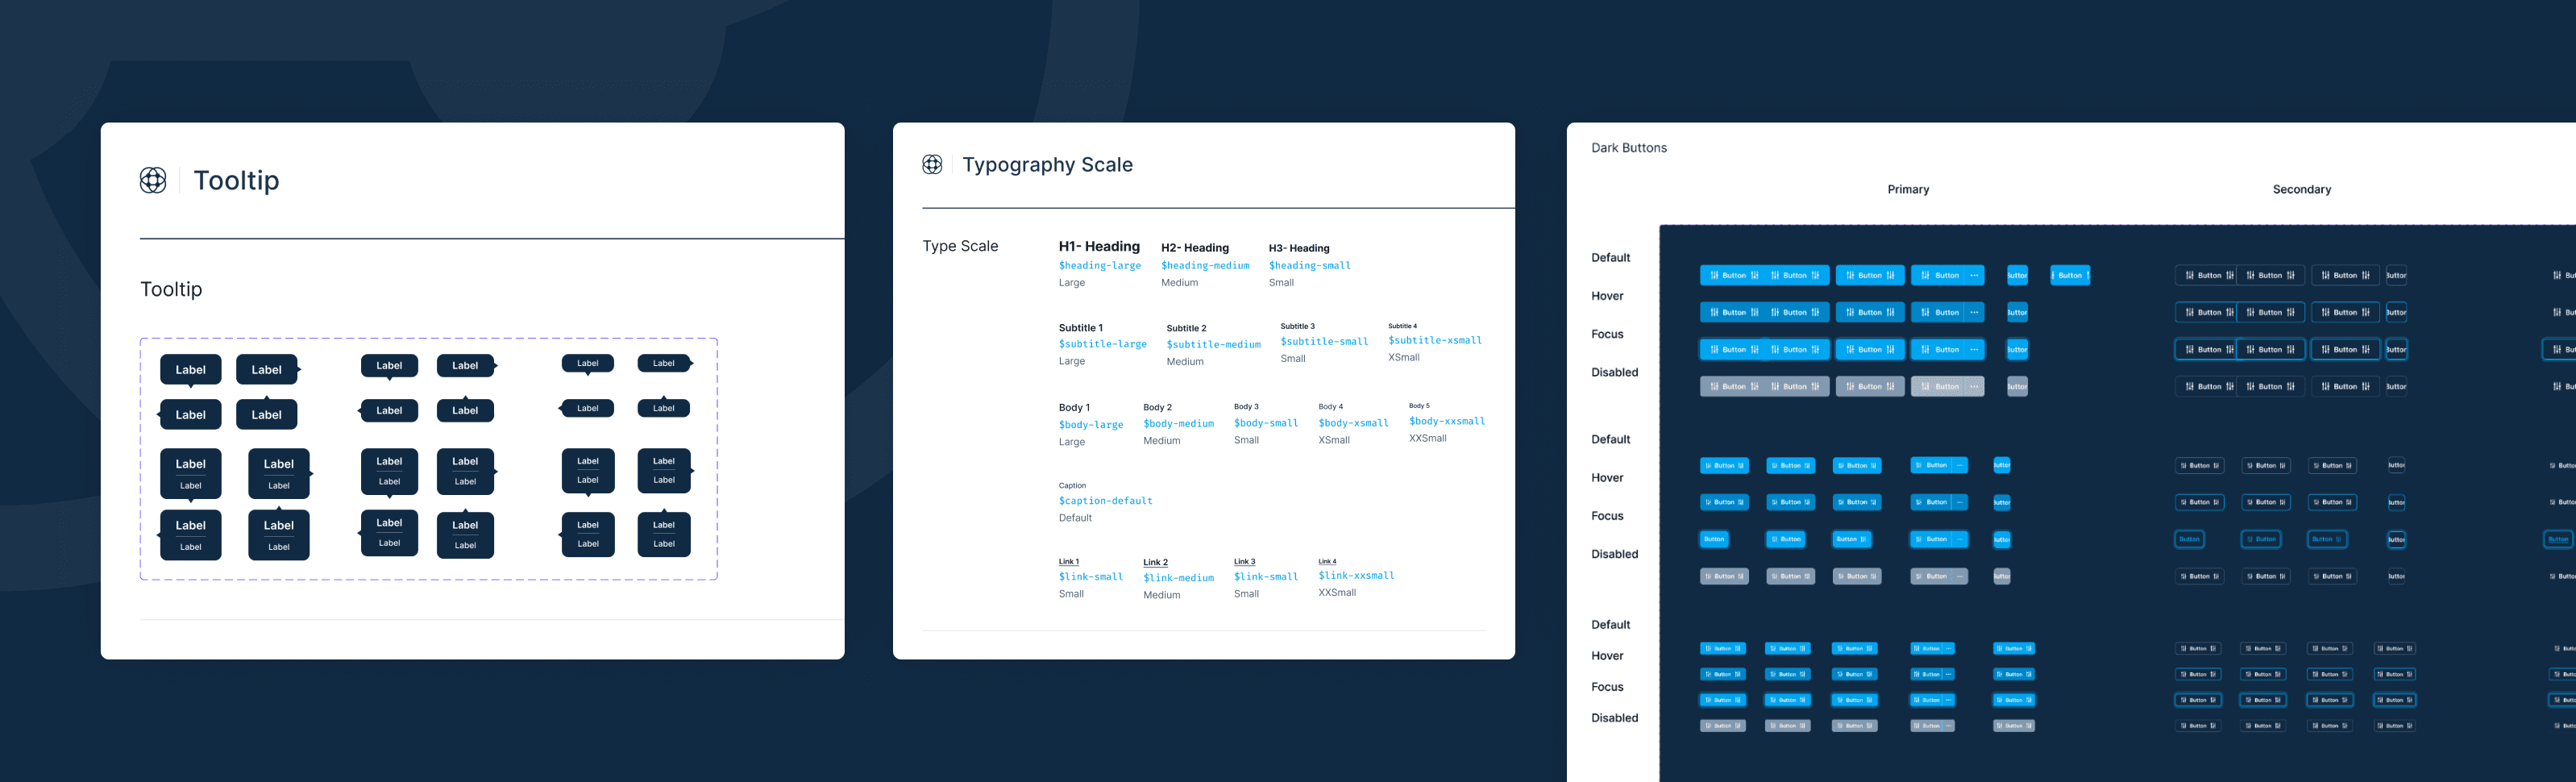Click the $heading-large token link
This screenshot has height=782, width=2576.
coord(1099,266)
